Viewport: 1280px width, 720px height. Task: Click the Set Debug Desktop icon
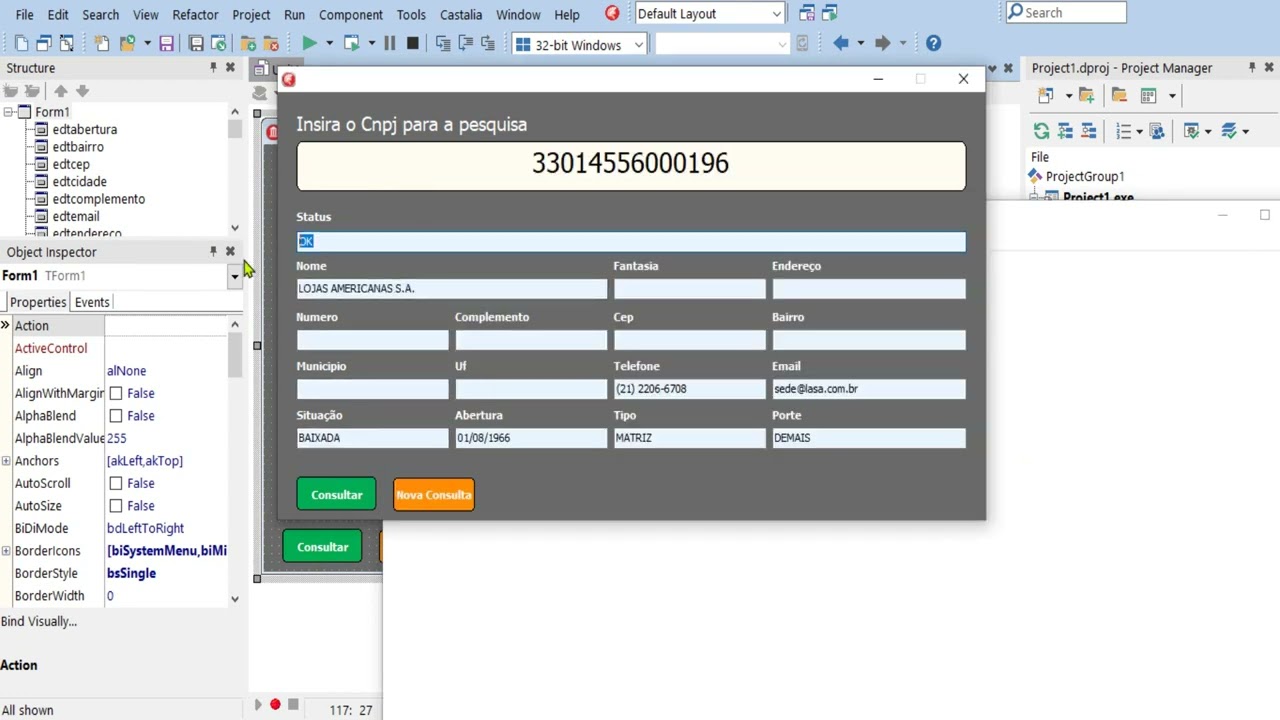pyautogui.click(x=830, y=14)
